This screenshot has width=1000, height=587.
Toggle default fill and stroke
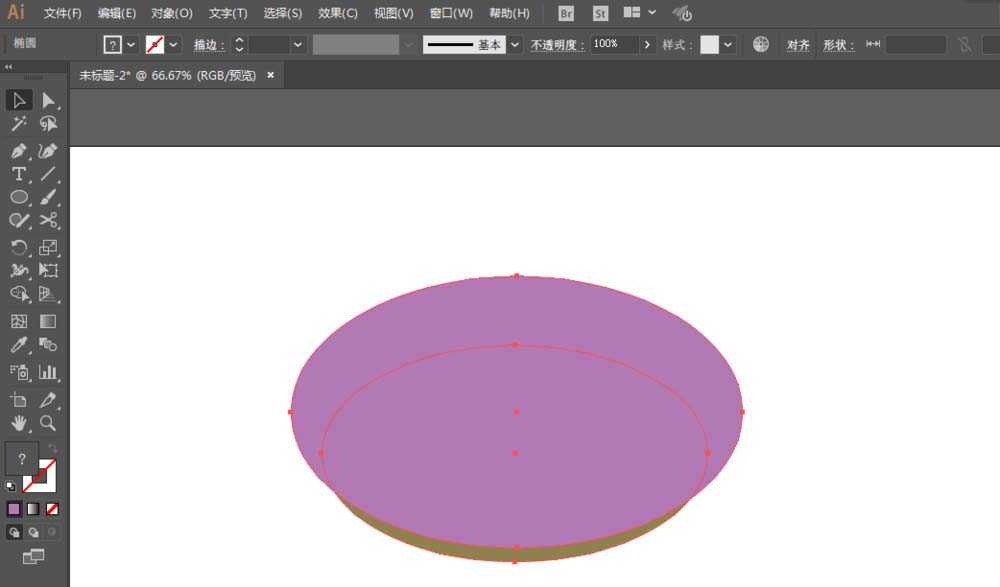11,487
